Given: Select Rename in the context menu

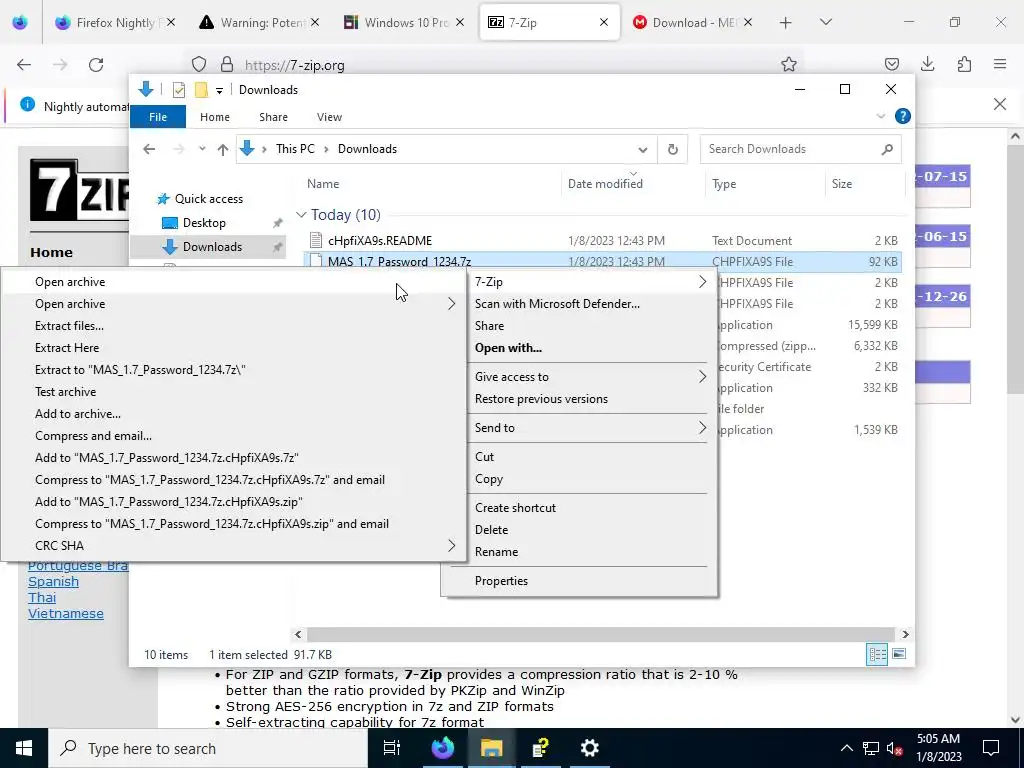Looking at the screenshot, I should point(496,552).
